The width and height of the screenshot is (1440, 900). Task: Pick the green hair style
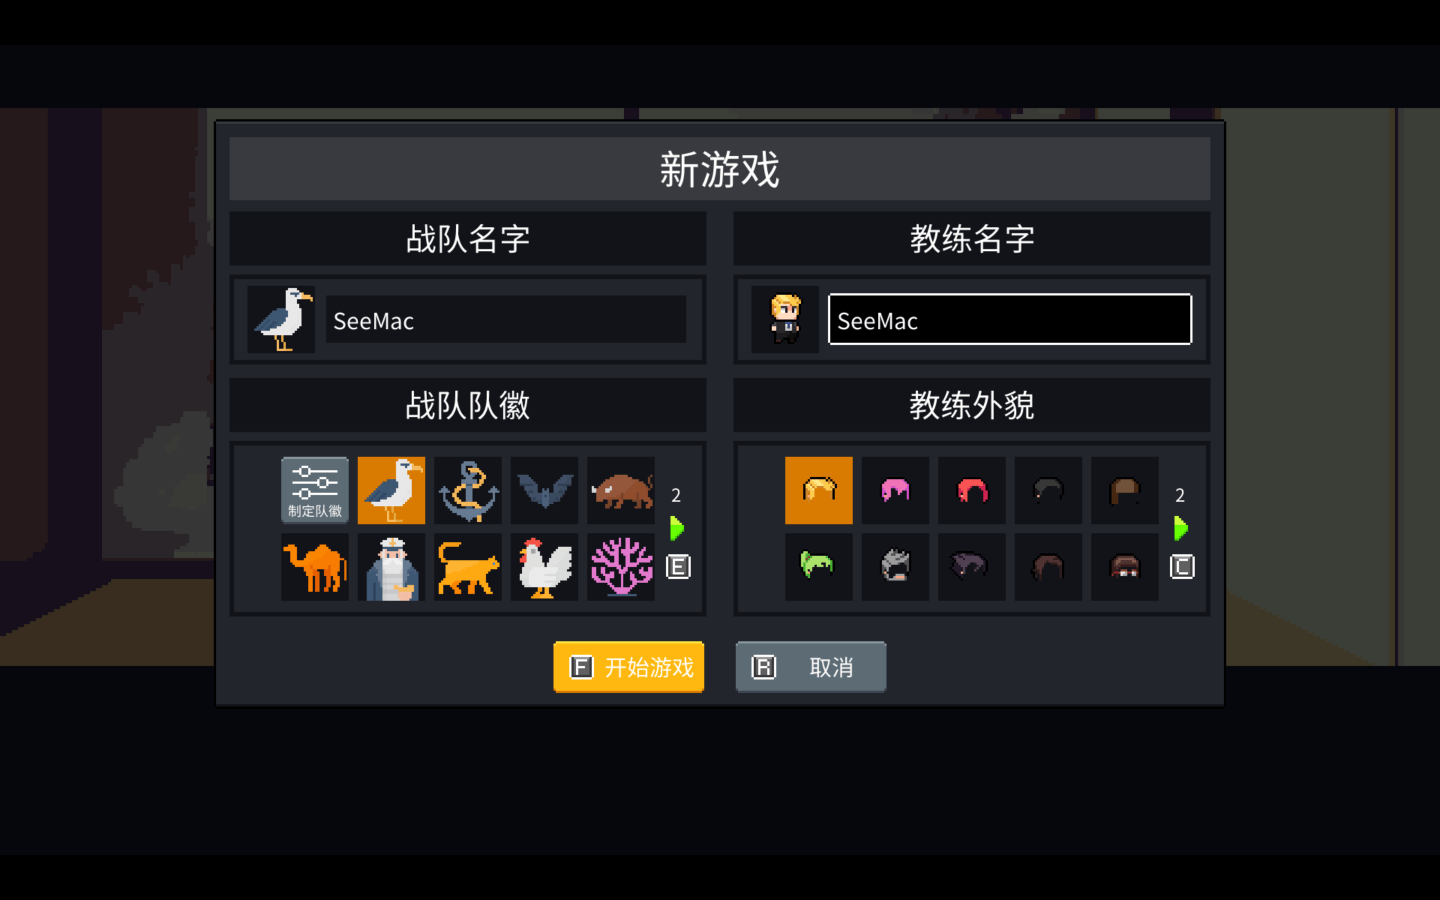click(819, 567)
